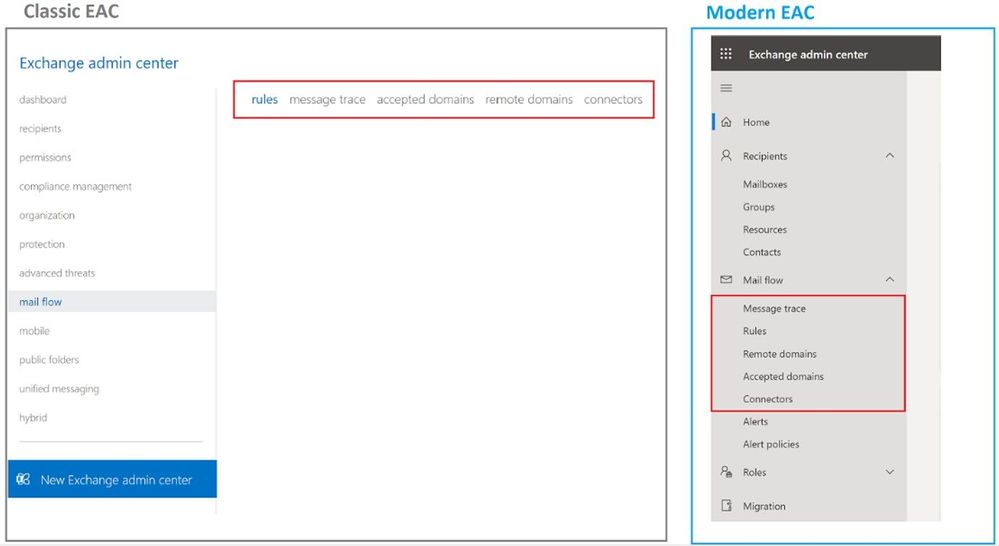Open Mailboxes under Recipients
Image resolution: width=999 pixels, height=546 pixels.
click(x=765, y=184)
